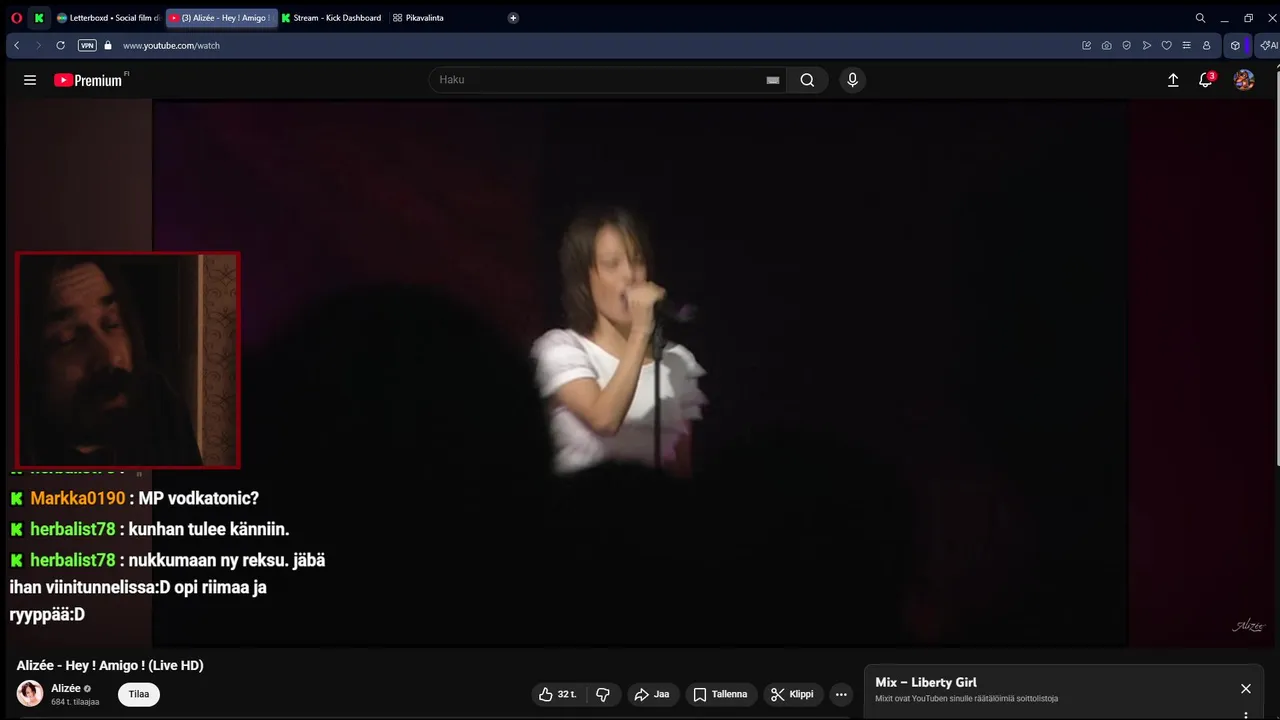Viewport: 1280px width, 720px height.
Task: Open the browser profile account icon
Action: pos(1206,45)
